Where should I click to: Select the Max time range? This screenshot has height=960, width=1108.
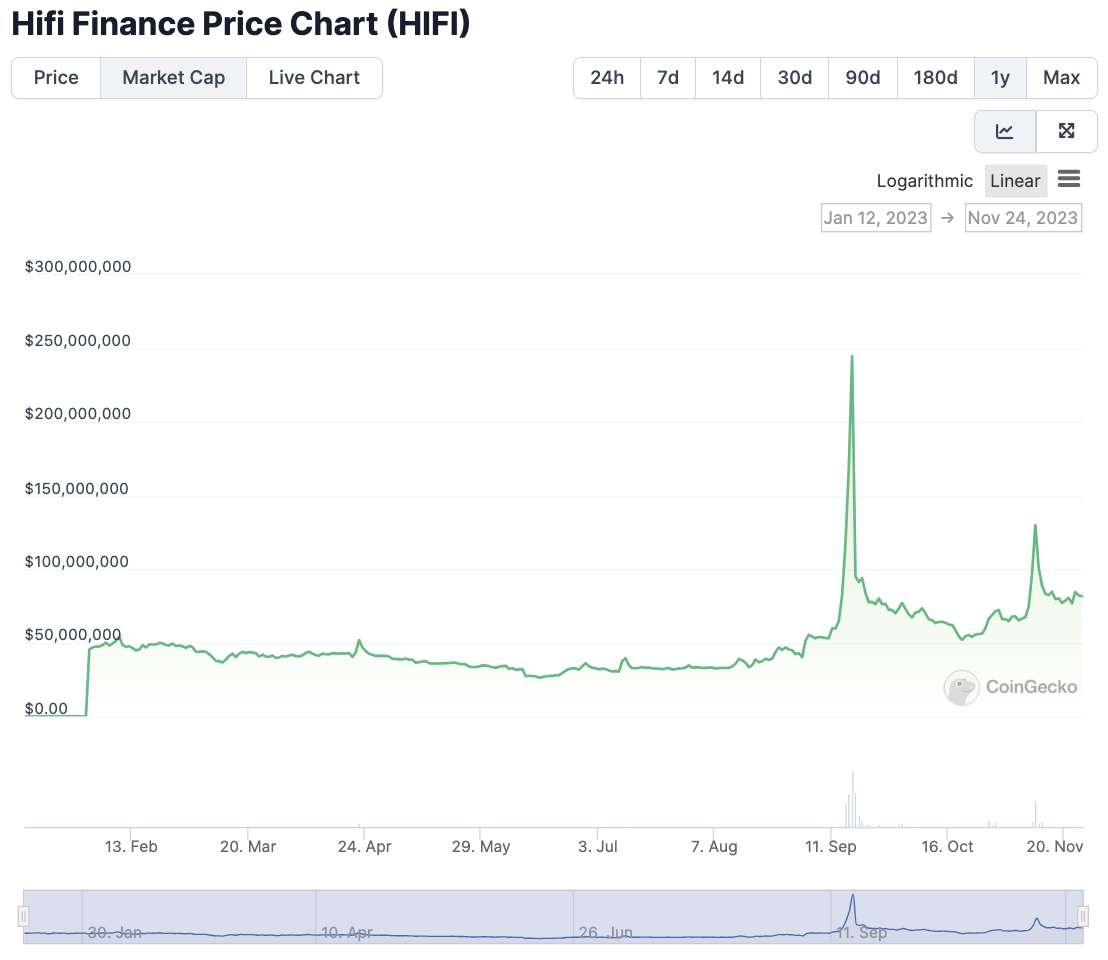coord(1061,78)
